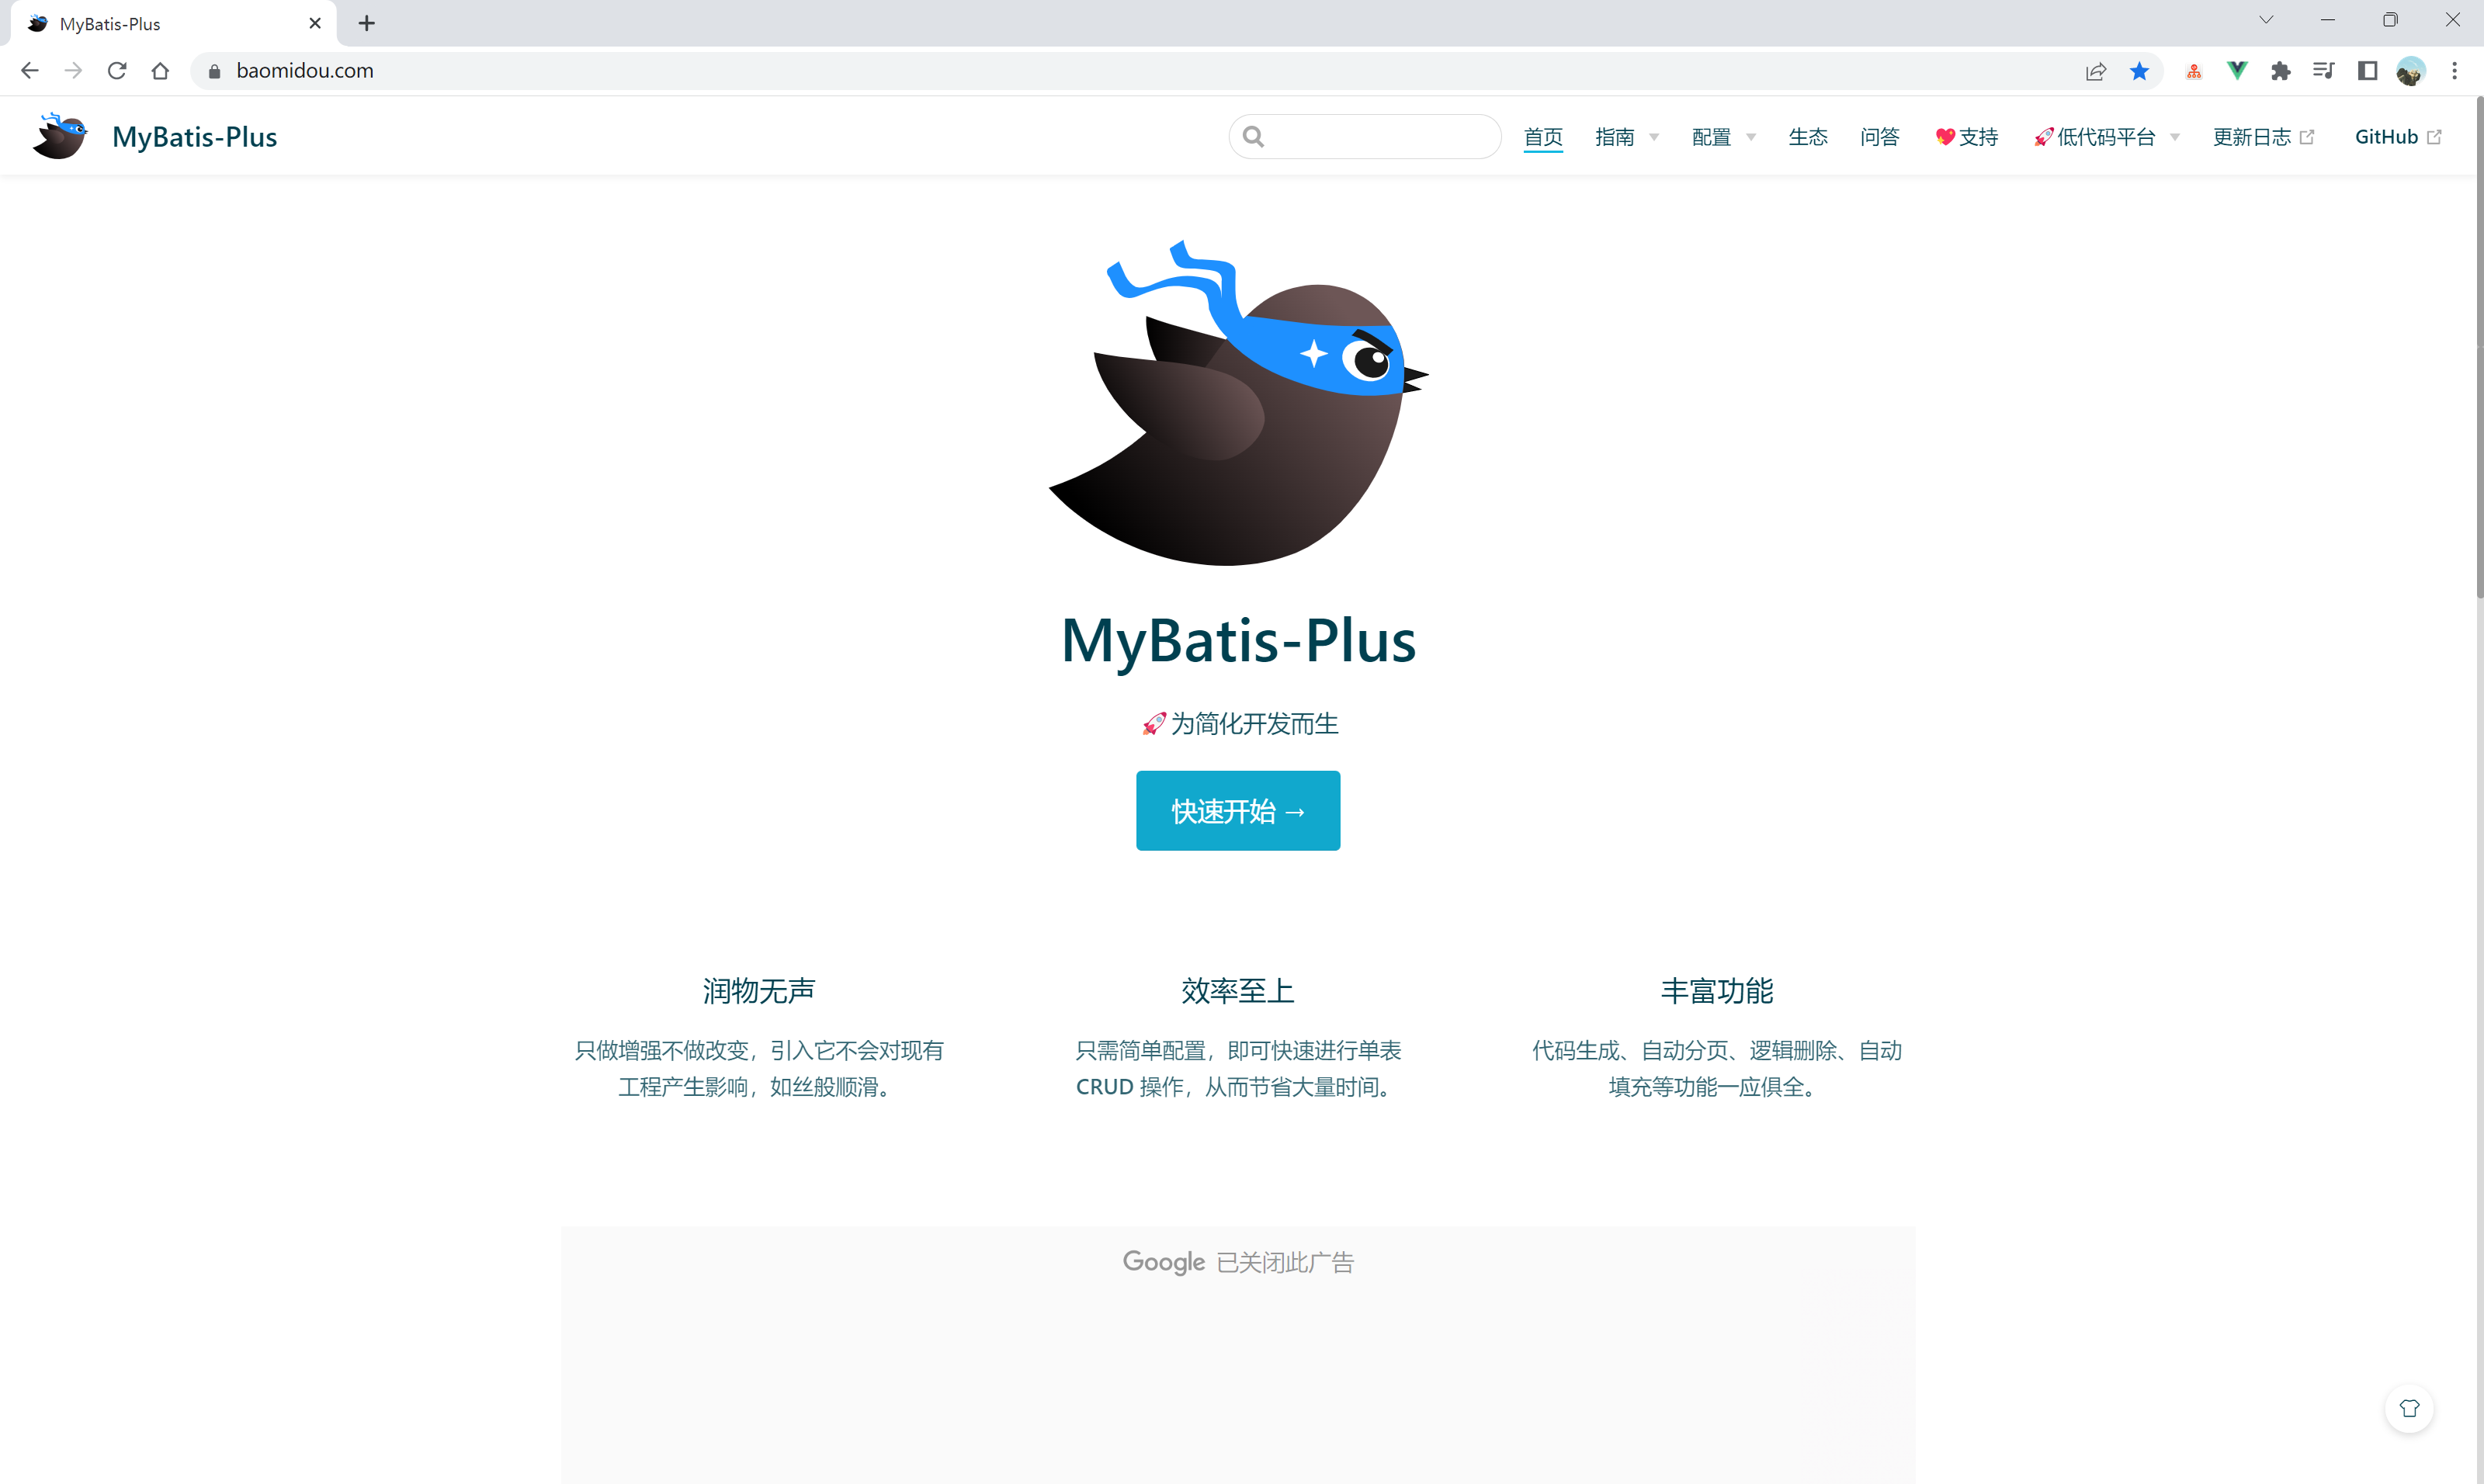Click the padlock site info icon
The image size is (2484, 1484).
coord(214,71)
